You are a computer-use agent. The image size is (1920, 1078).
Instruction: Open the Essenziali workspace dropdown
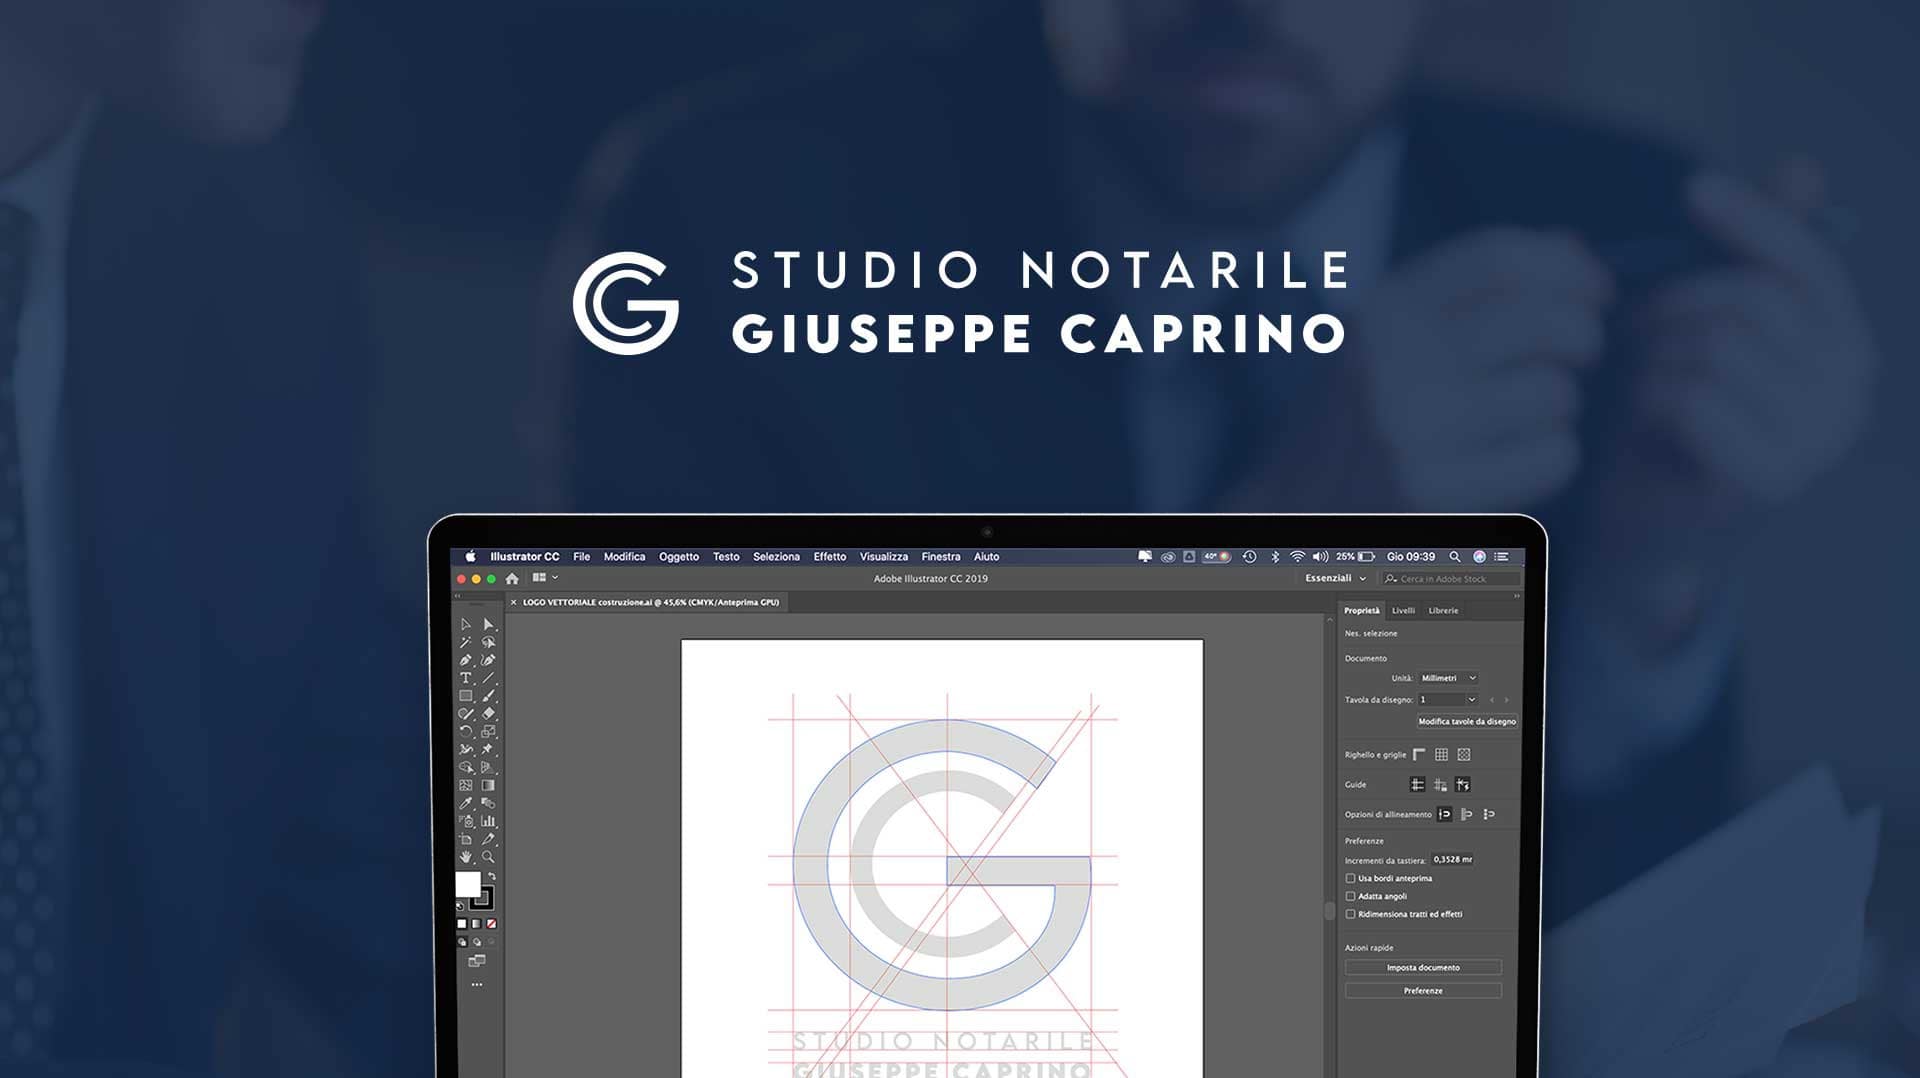[x=1335, y=578]
